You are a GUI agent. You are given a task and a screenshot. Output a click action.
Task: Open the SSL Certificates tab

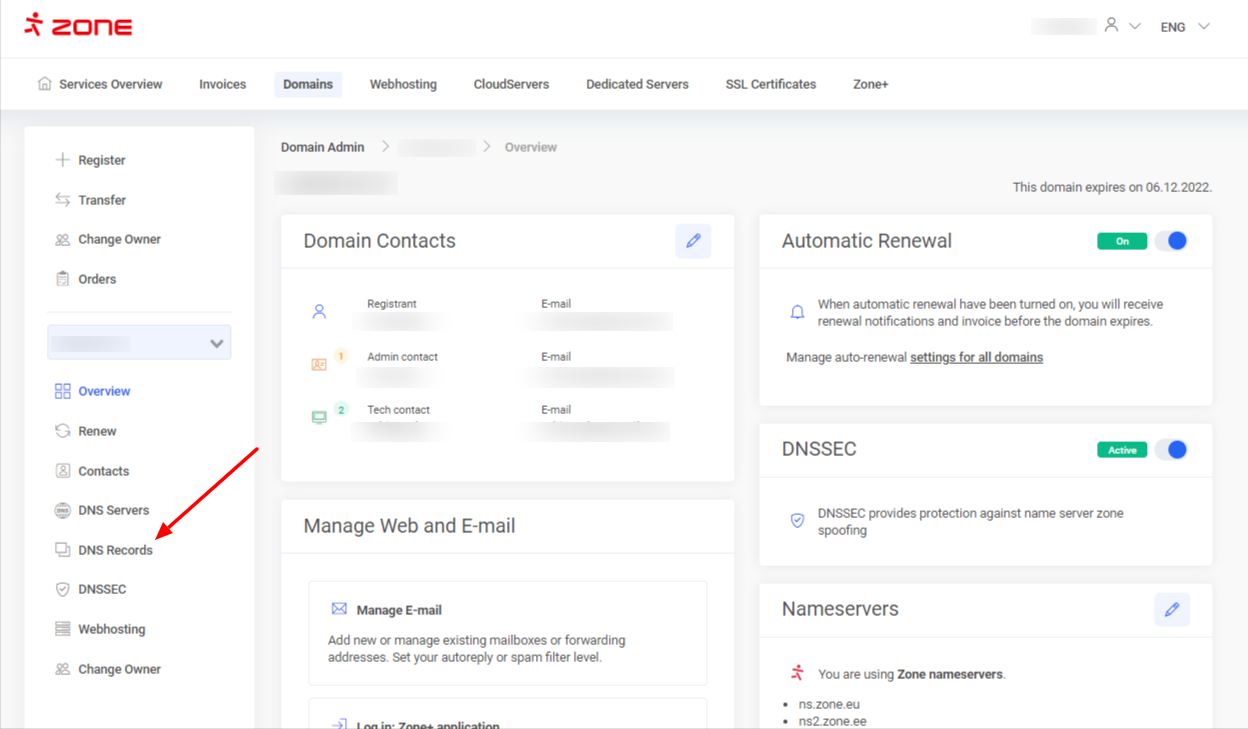click(x=770, y=84)
